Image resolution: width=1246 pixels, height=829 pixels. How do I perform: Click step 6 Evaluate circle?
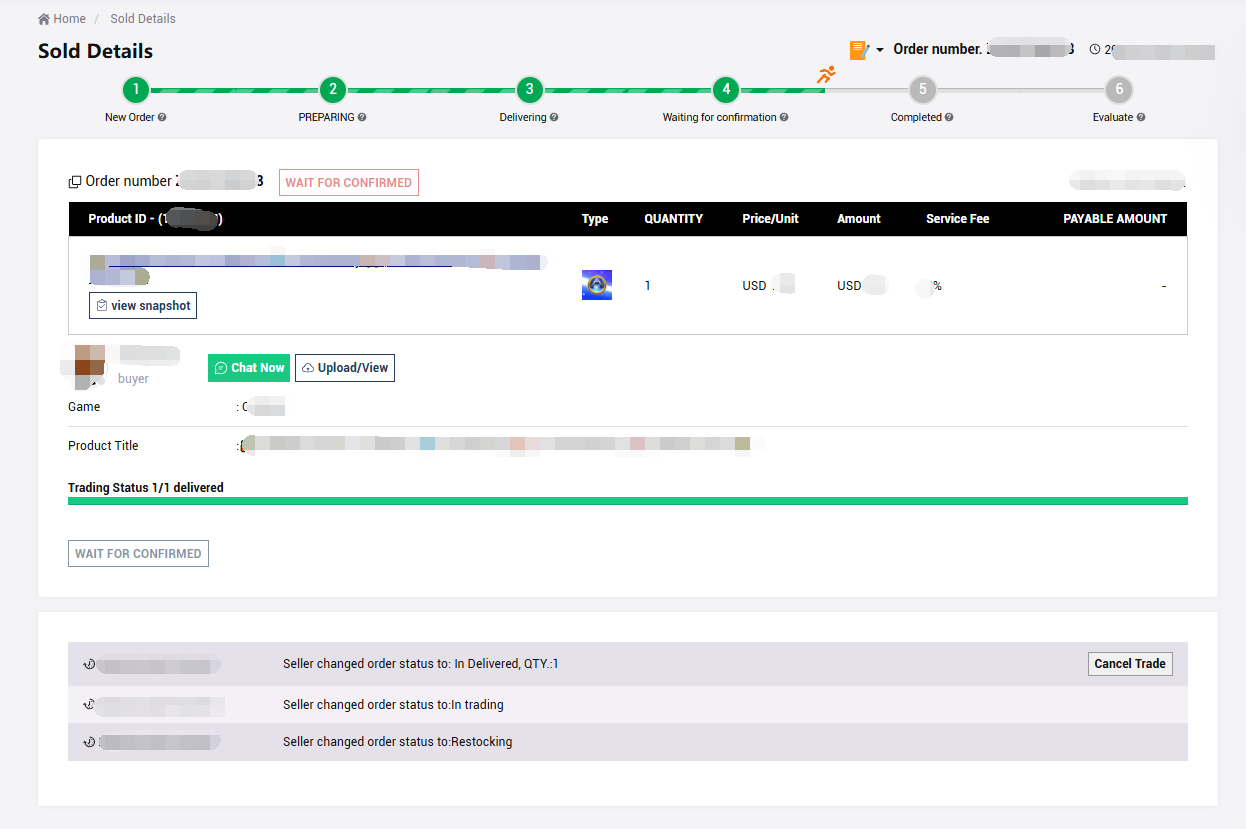pos(1119,90)
